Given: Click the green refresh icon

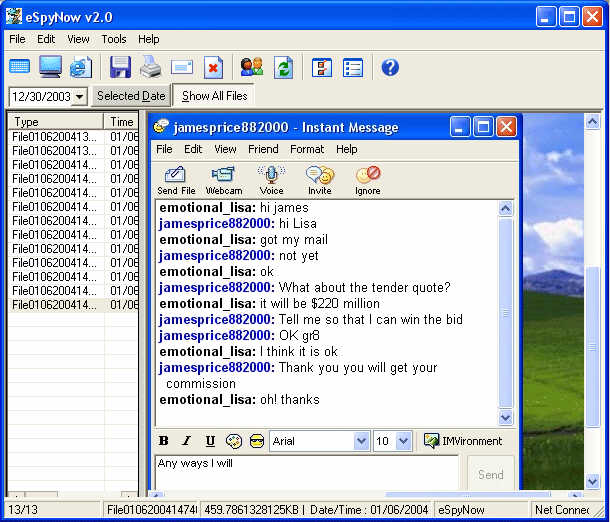Looking at the screenshot, I should (x=283, y=67).
